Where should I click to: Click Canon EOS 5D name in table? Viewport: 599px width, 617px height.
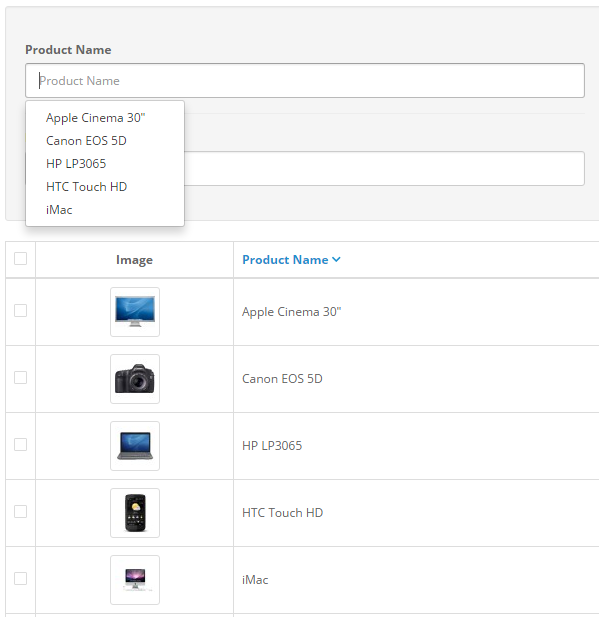click(x=282, y=379)
